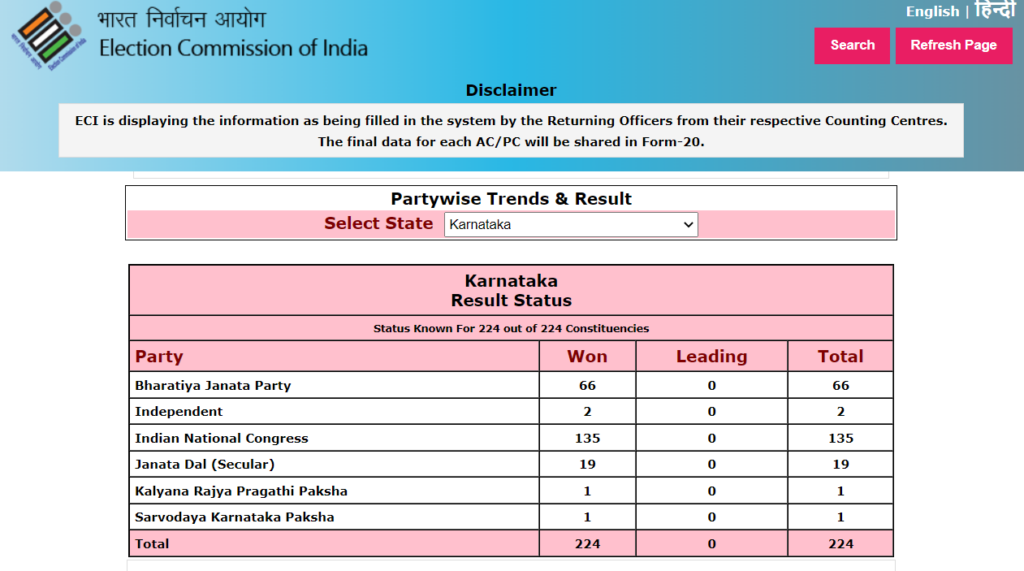The width and height of the screenshot is (1024, 571).
Task: Click the Leading value 0 for Kalyana Rajya Pragathi Paksha
Action: (711, 491)
